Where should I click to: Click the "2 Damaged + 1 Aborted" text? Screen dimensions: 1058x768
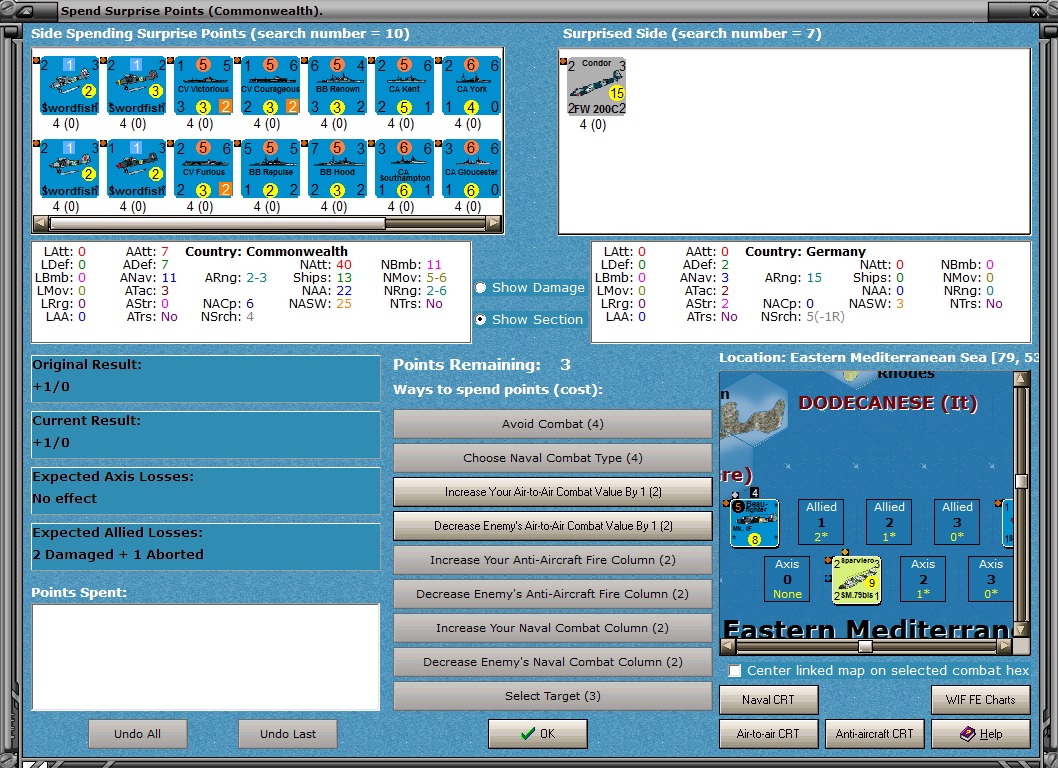[x=118, y=555]
